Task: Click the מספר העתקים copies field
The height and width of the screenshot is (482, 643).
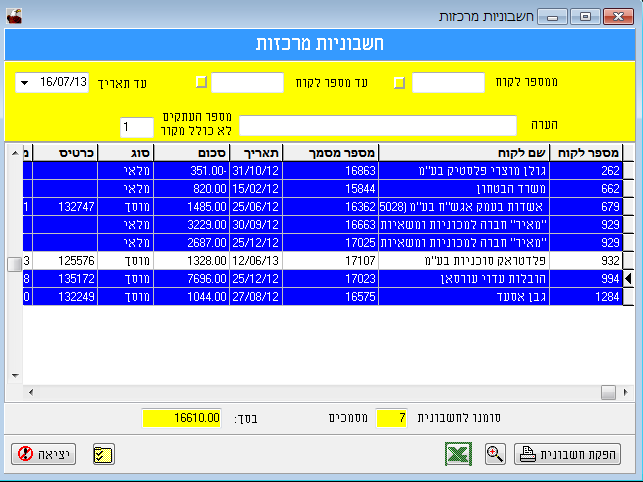Action: (x=135, y=127)
